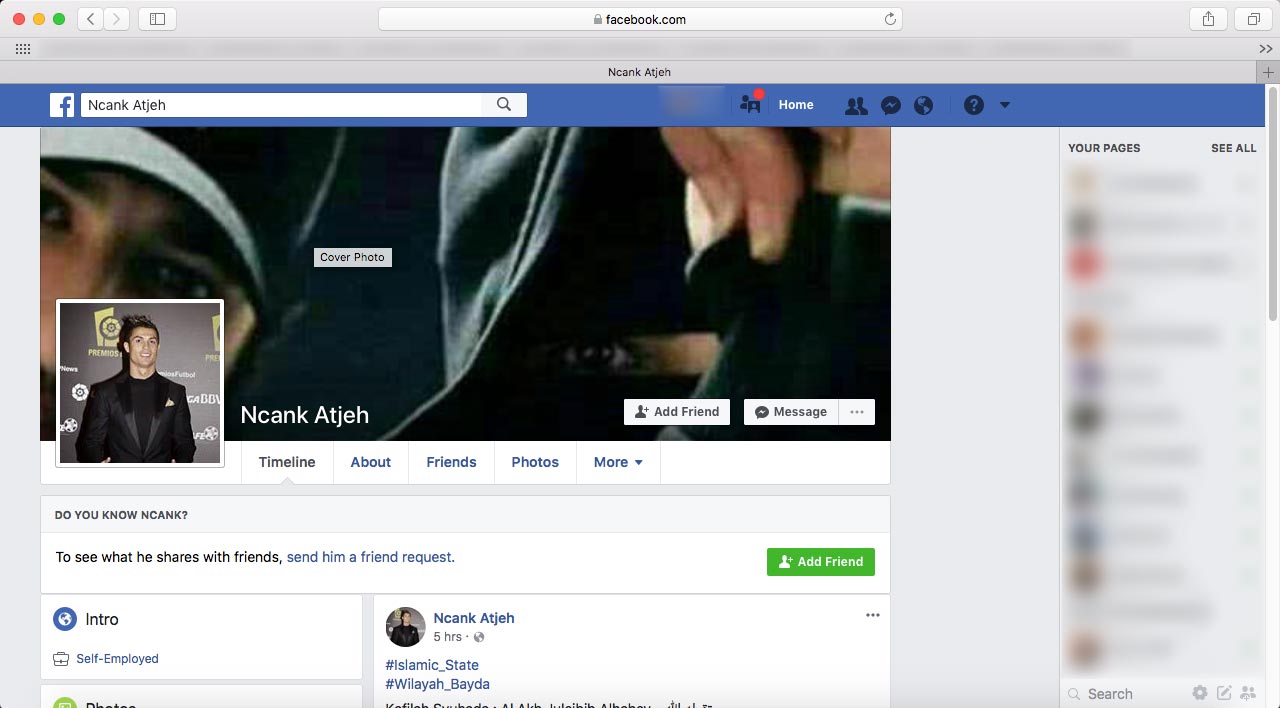Click the See All pages link
This screenshot has width=1280, height=708.
(x=1233, y=148)
